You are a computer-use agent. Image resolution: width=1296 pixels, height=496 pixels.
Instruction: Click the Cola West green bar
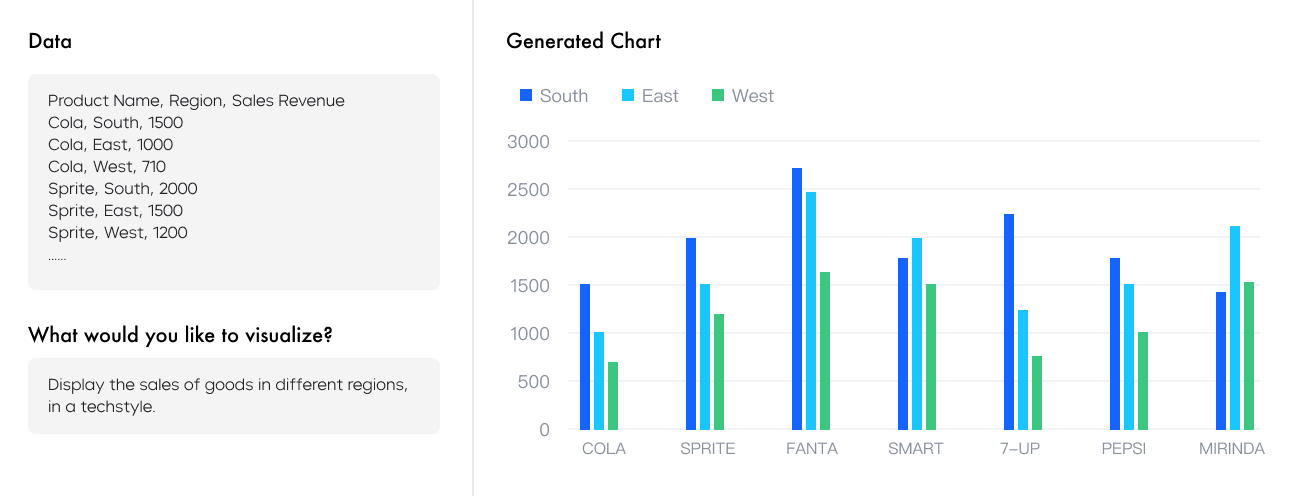pyautogui.click(x=613, y=395)
